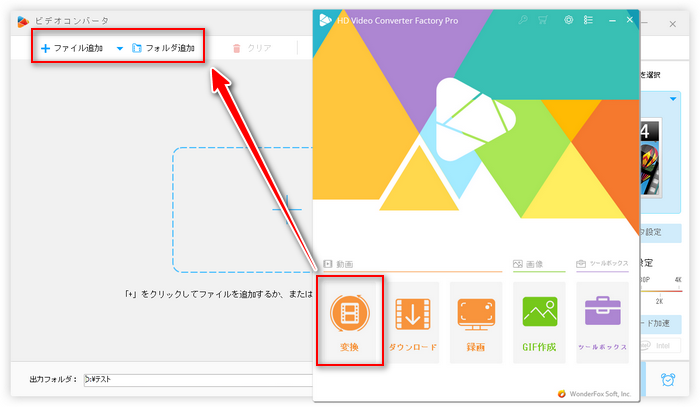The width and height of the screenshot is (700, 407).
Task: Click the ツールボックス section header label
Action: (609, 263)
